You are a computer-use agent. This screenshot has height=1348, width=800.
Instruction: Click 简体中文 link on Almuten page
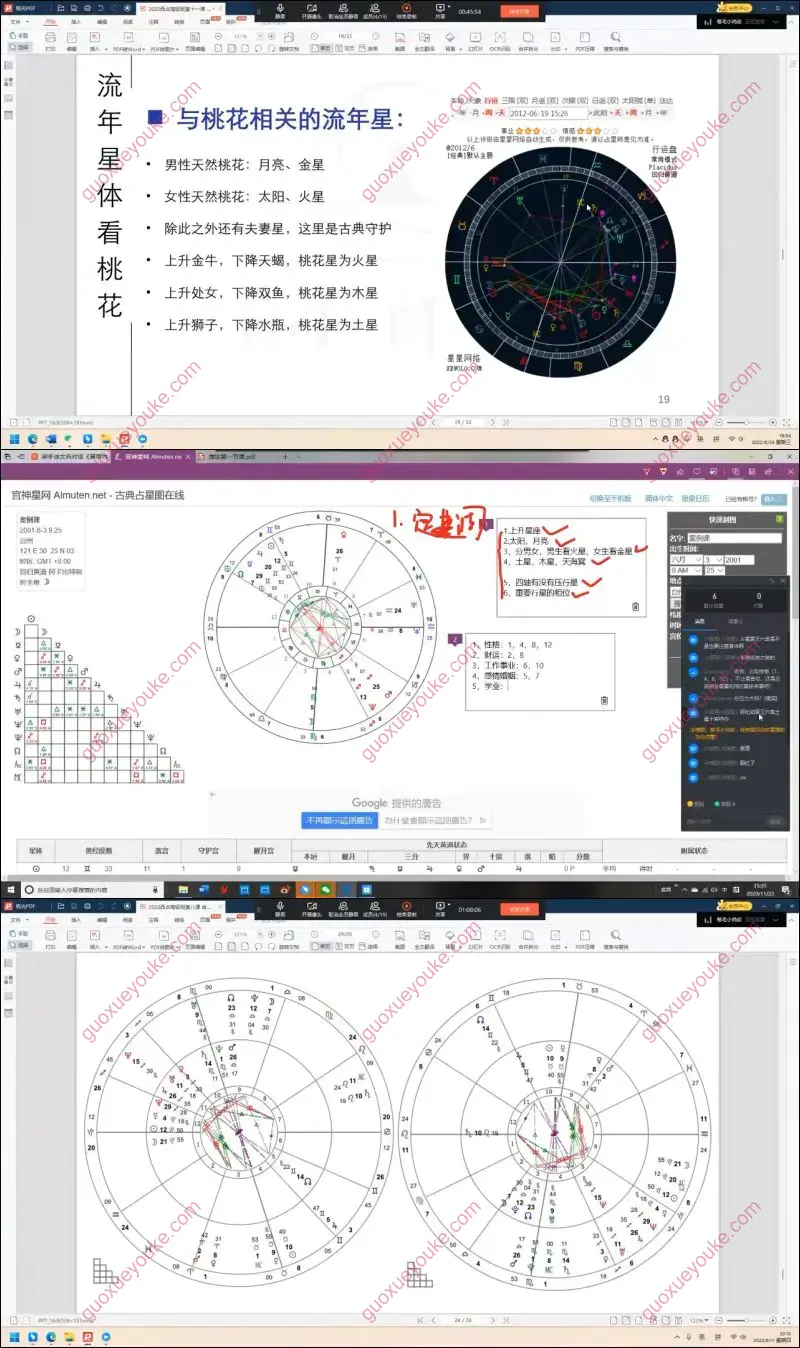pos(657,497)
